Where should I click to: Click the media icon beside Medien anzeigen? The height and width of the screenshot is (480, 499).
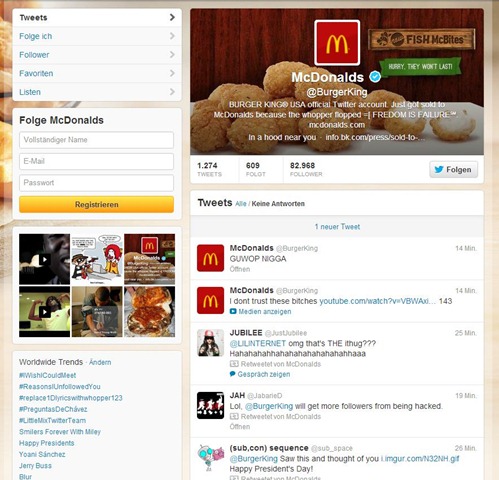coord(233,311)
